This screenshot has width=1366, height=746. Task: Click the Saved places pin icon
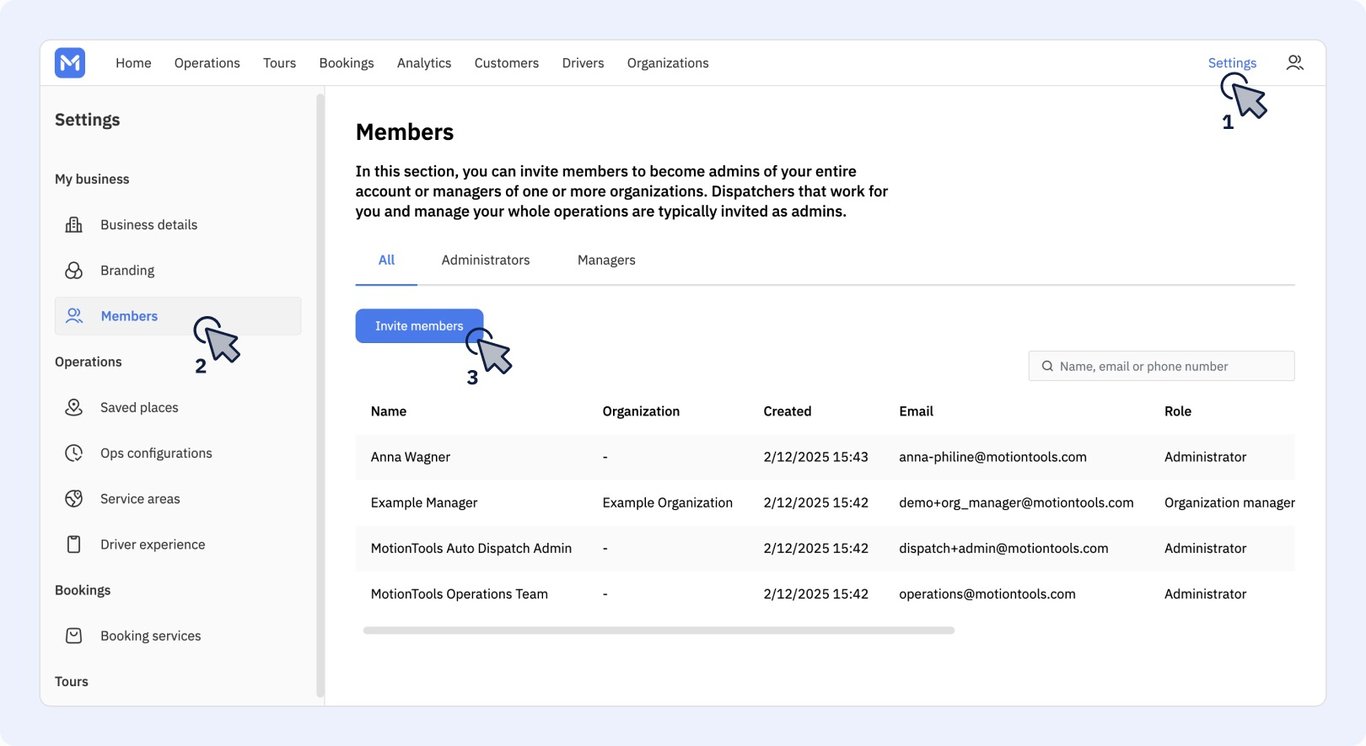pos(74,408)
